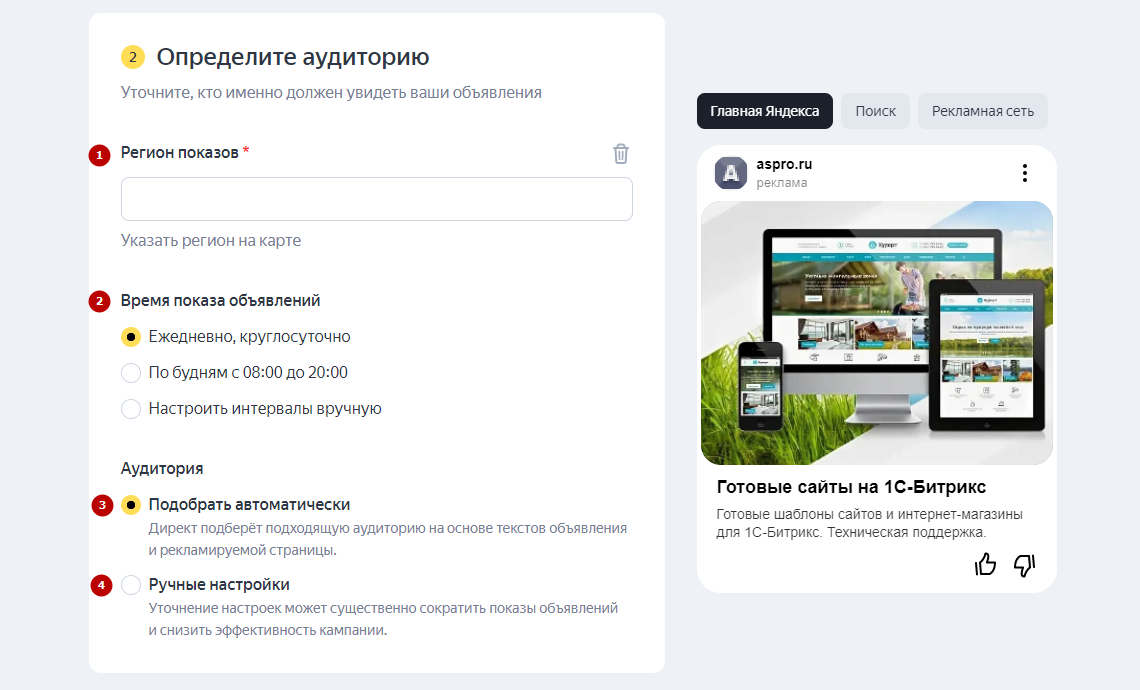Image resolution: width=1140 pixels, height=690 pixels.
Task: Focus the Регион показов input field
Action: tap(376, 199)
